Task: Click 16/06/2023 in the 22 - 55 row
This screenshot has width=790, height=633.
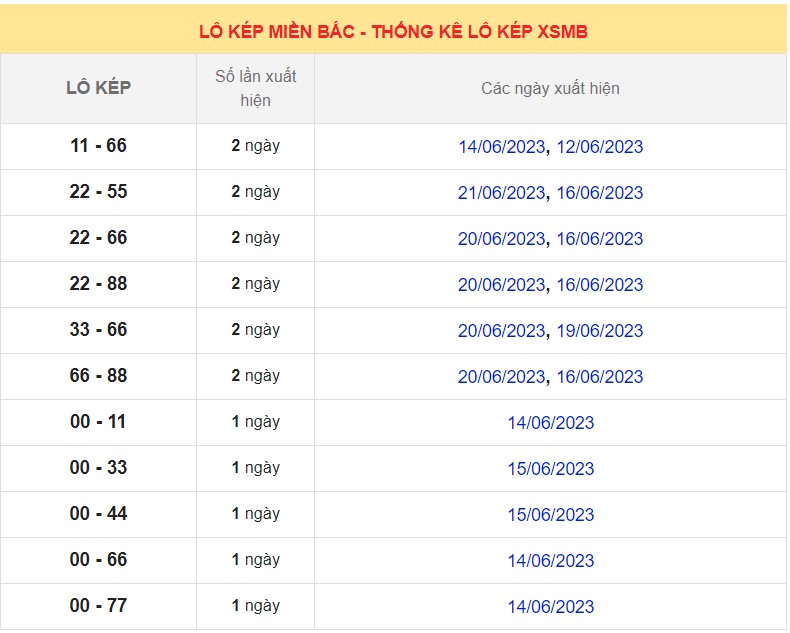Action: tap(599, 193)
